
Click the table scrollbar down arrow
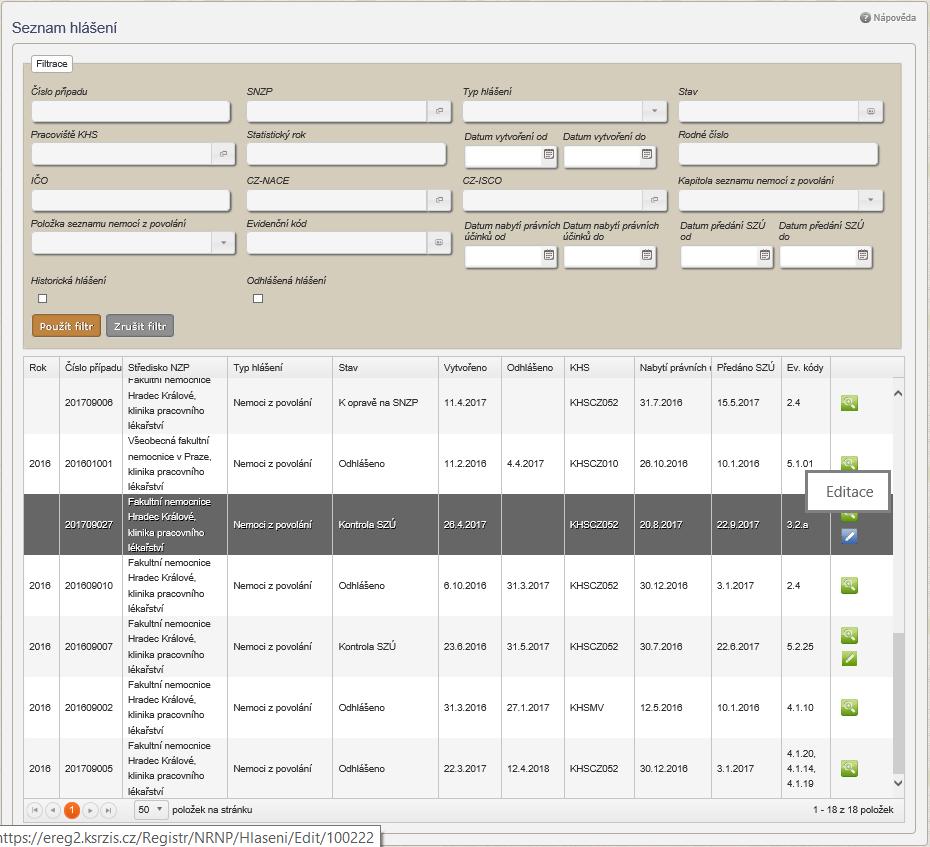898,783
